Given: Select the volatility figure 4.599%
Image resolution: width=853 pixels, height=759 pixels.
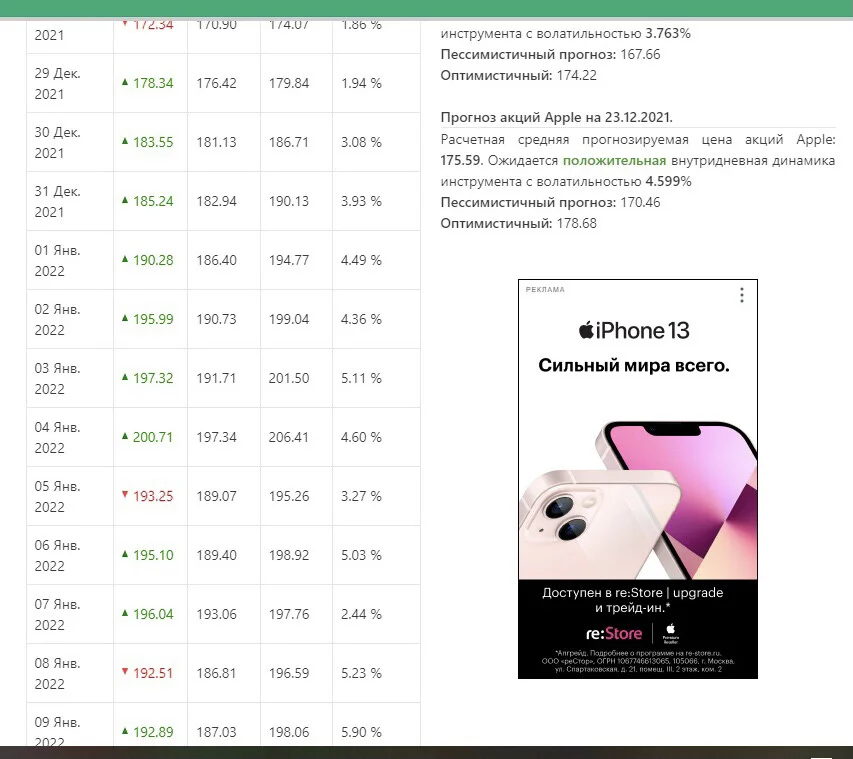Looking at the screenshot, I should pyautogui.click(x=668, y=181).
